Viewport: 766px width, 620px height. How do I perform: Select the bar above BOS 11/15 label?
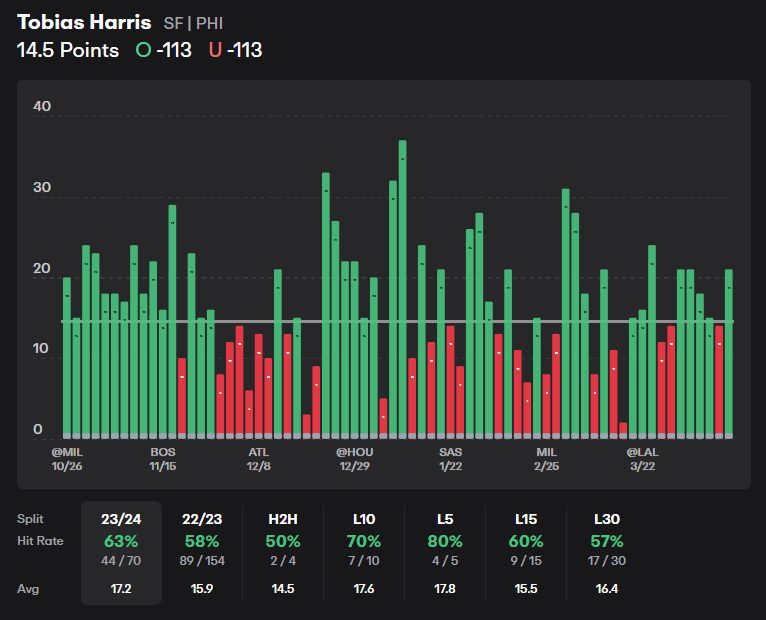163,374
